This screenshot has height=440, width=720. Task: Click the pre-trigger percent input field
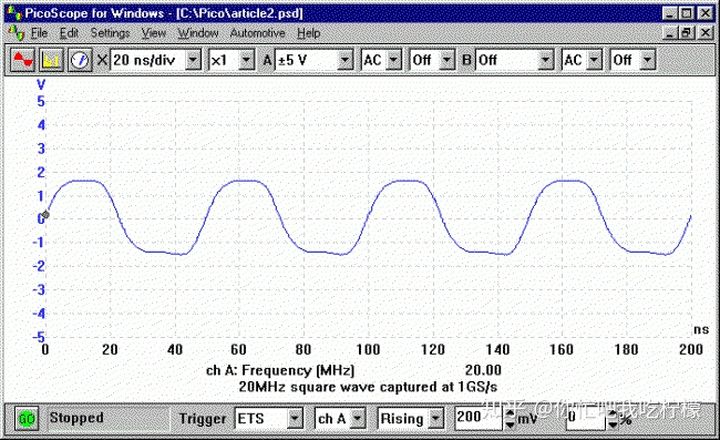586,418
